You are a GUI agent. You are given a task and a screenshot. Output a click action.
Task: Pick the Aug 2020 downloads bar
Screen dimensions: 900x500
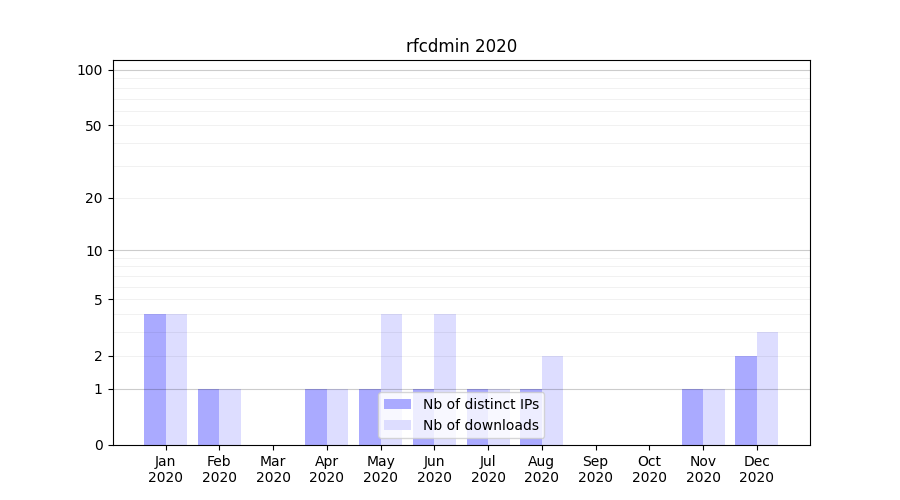[x=552, y=400]
